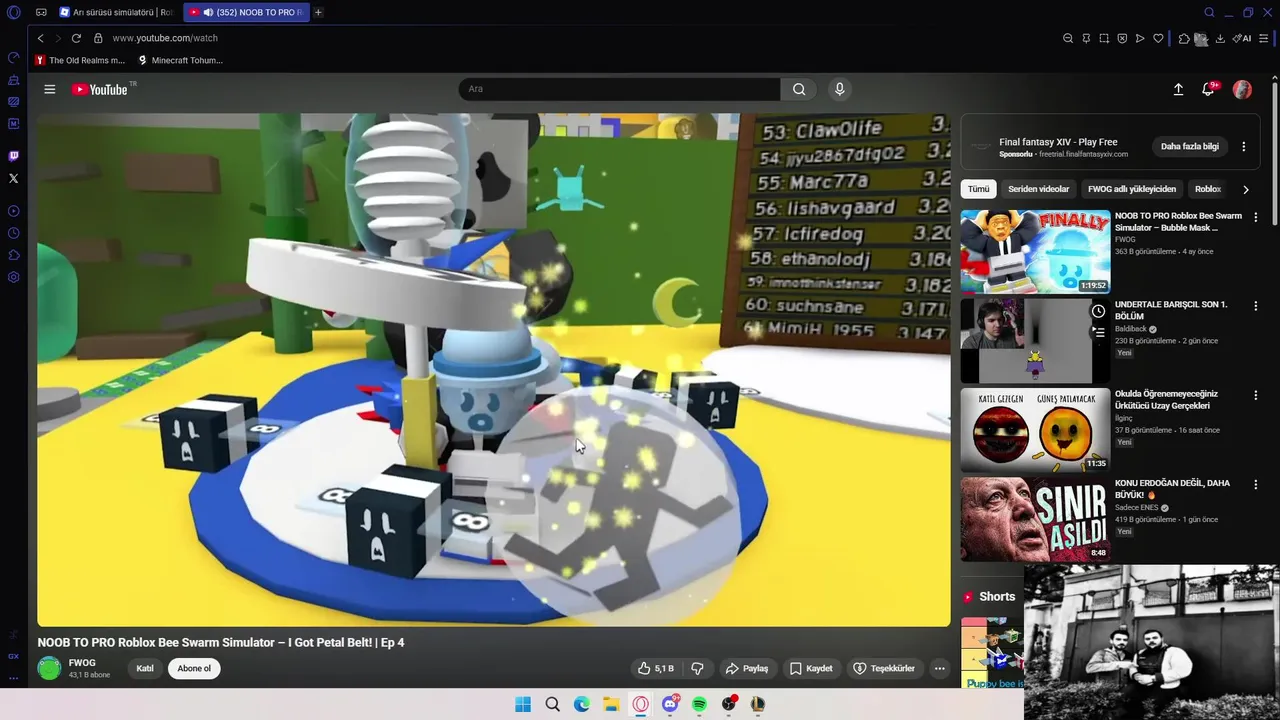Open a new browser tab

click(318, 13)
